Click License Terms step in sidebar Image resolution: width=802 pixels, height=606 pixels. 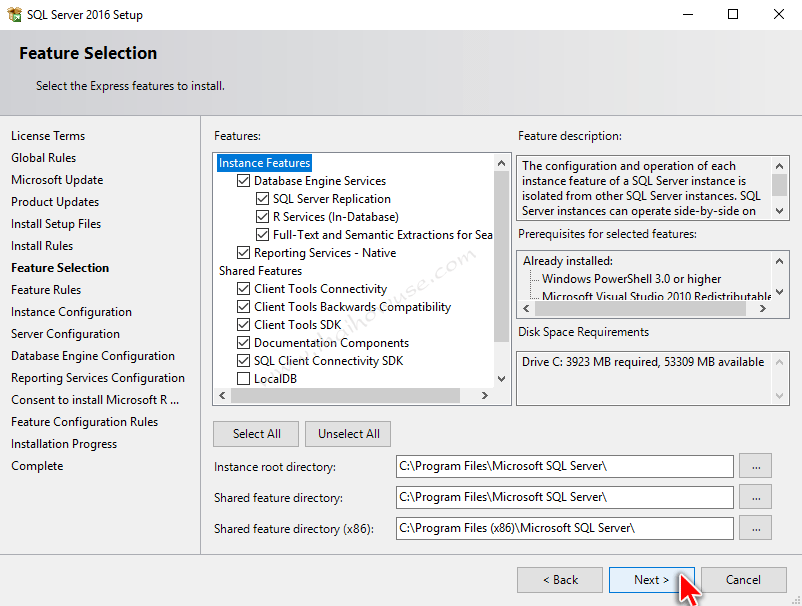[48, 136]
